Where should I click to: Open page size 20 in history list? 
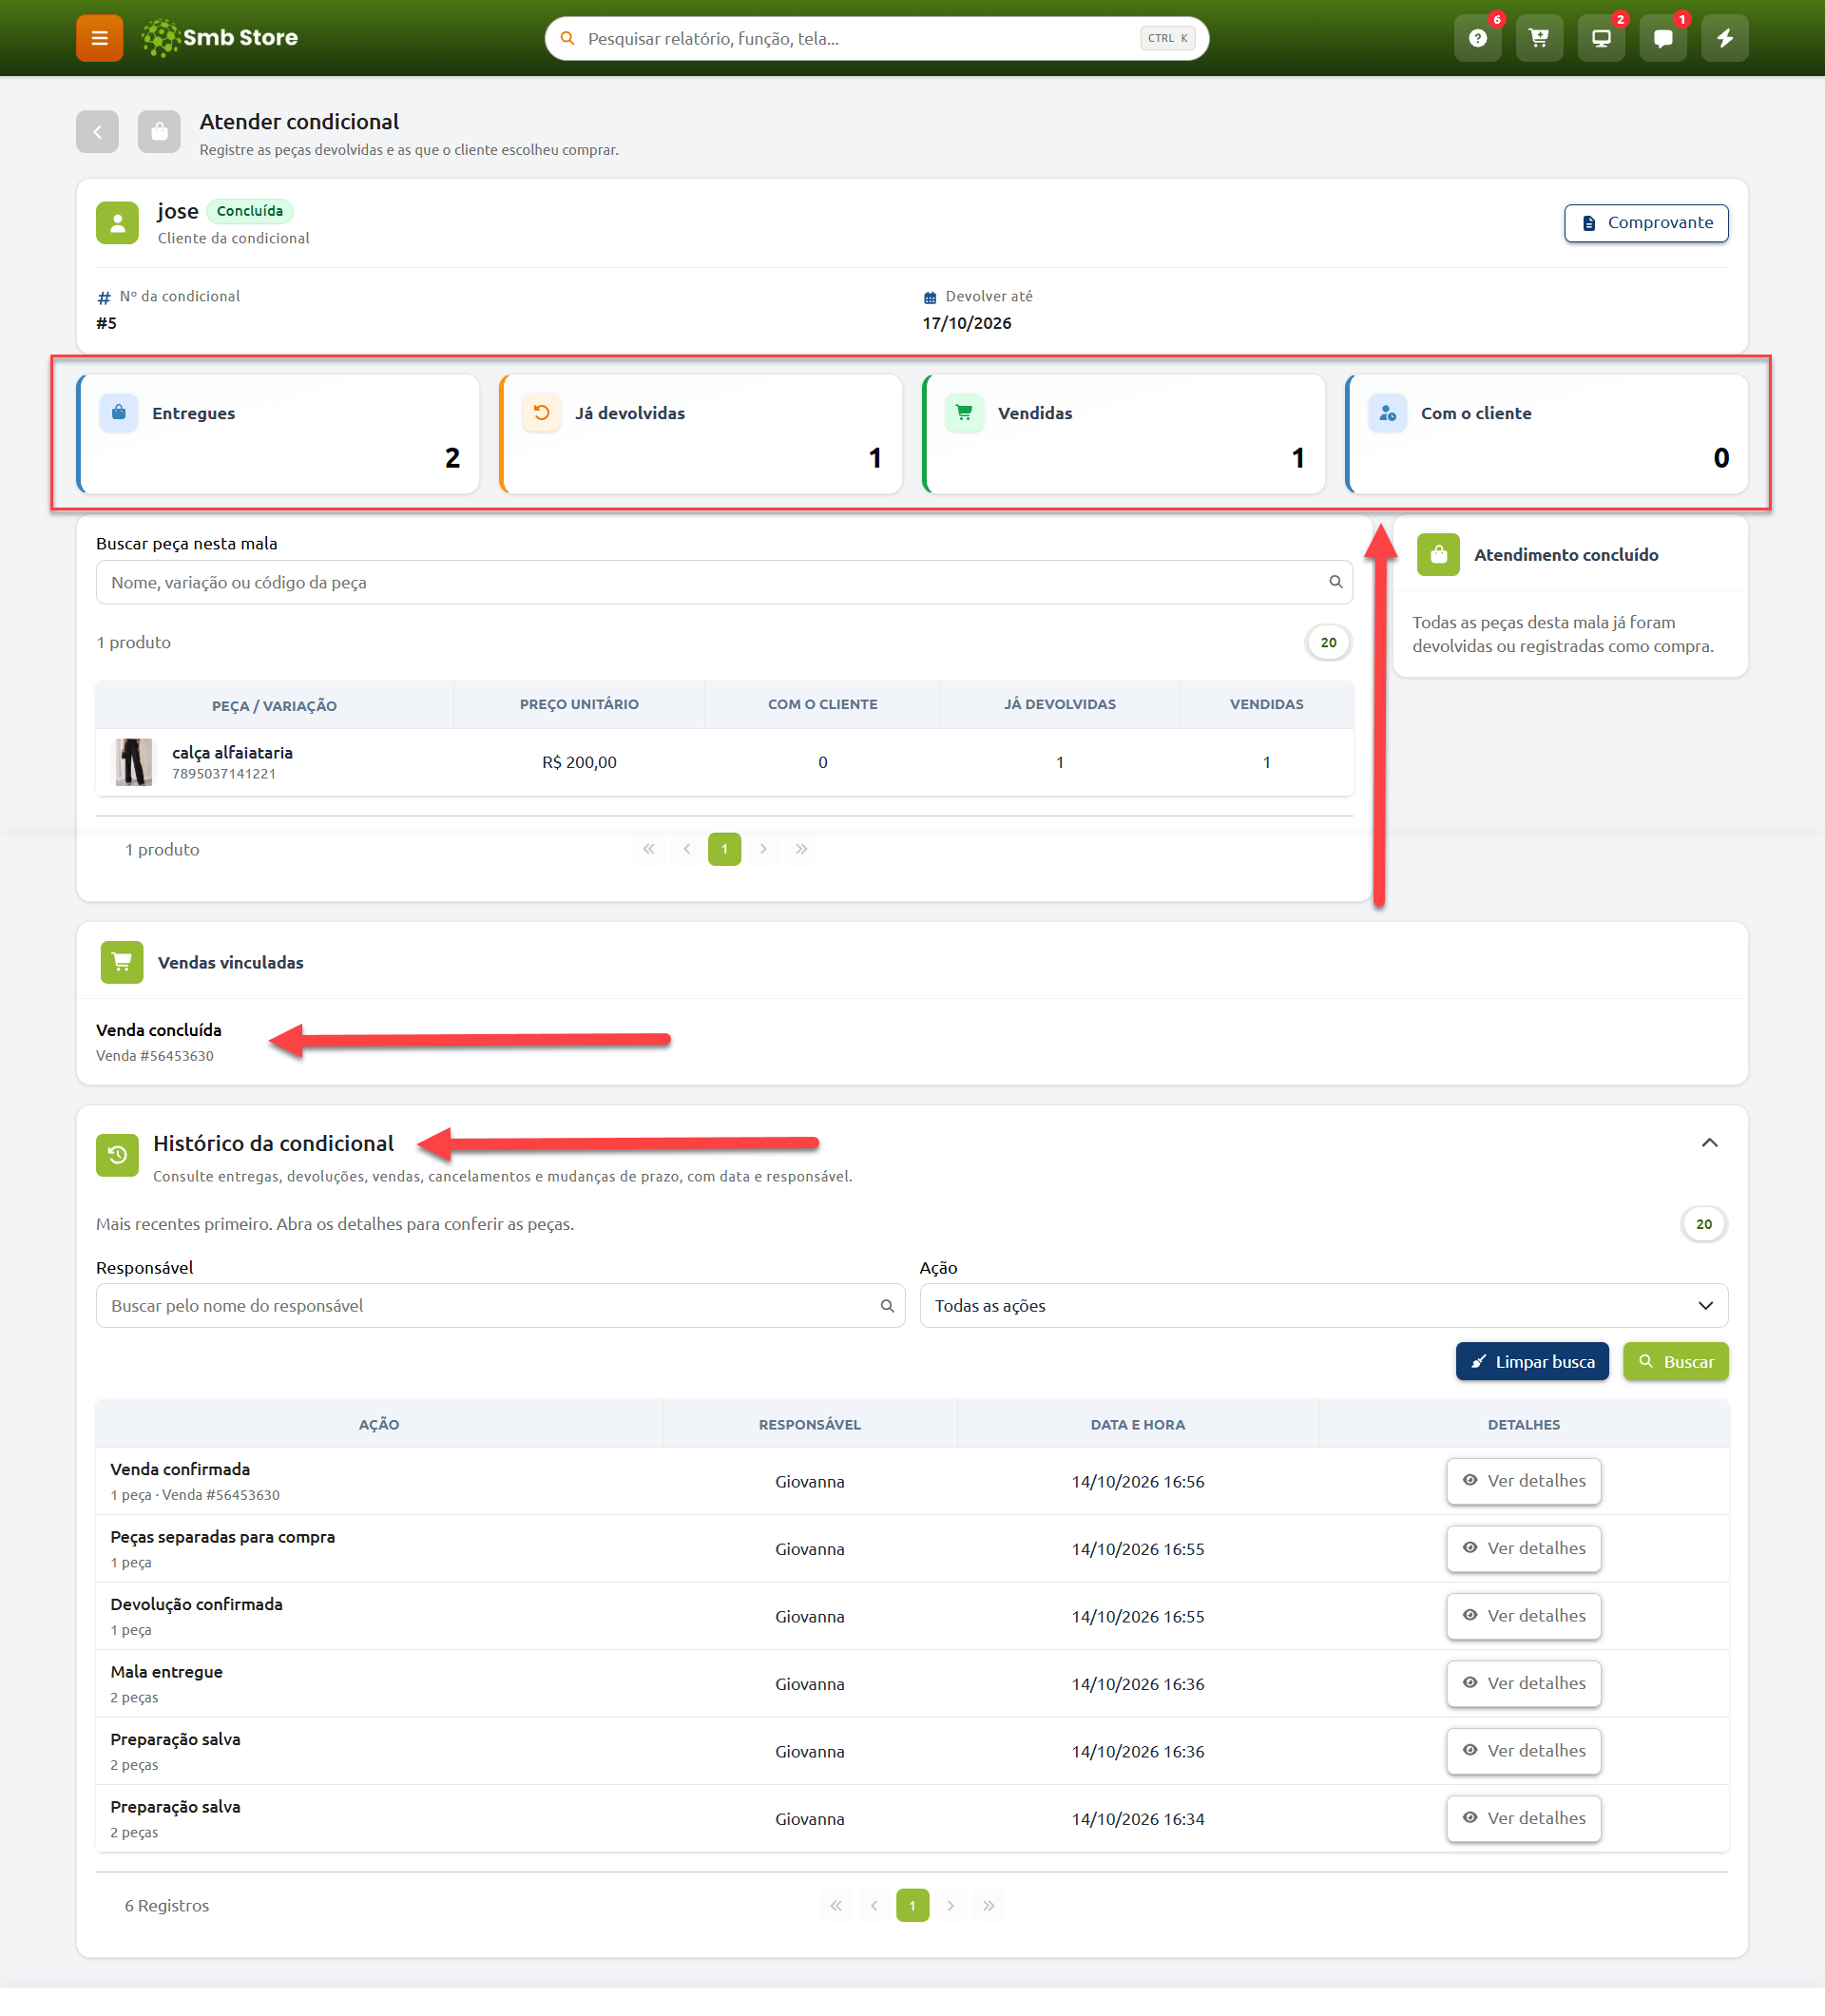(1703, 1224)
